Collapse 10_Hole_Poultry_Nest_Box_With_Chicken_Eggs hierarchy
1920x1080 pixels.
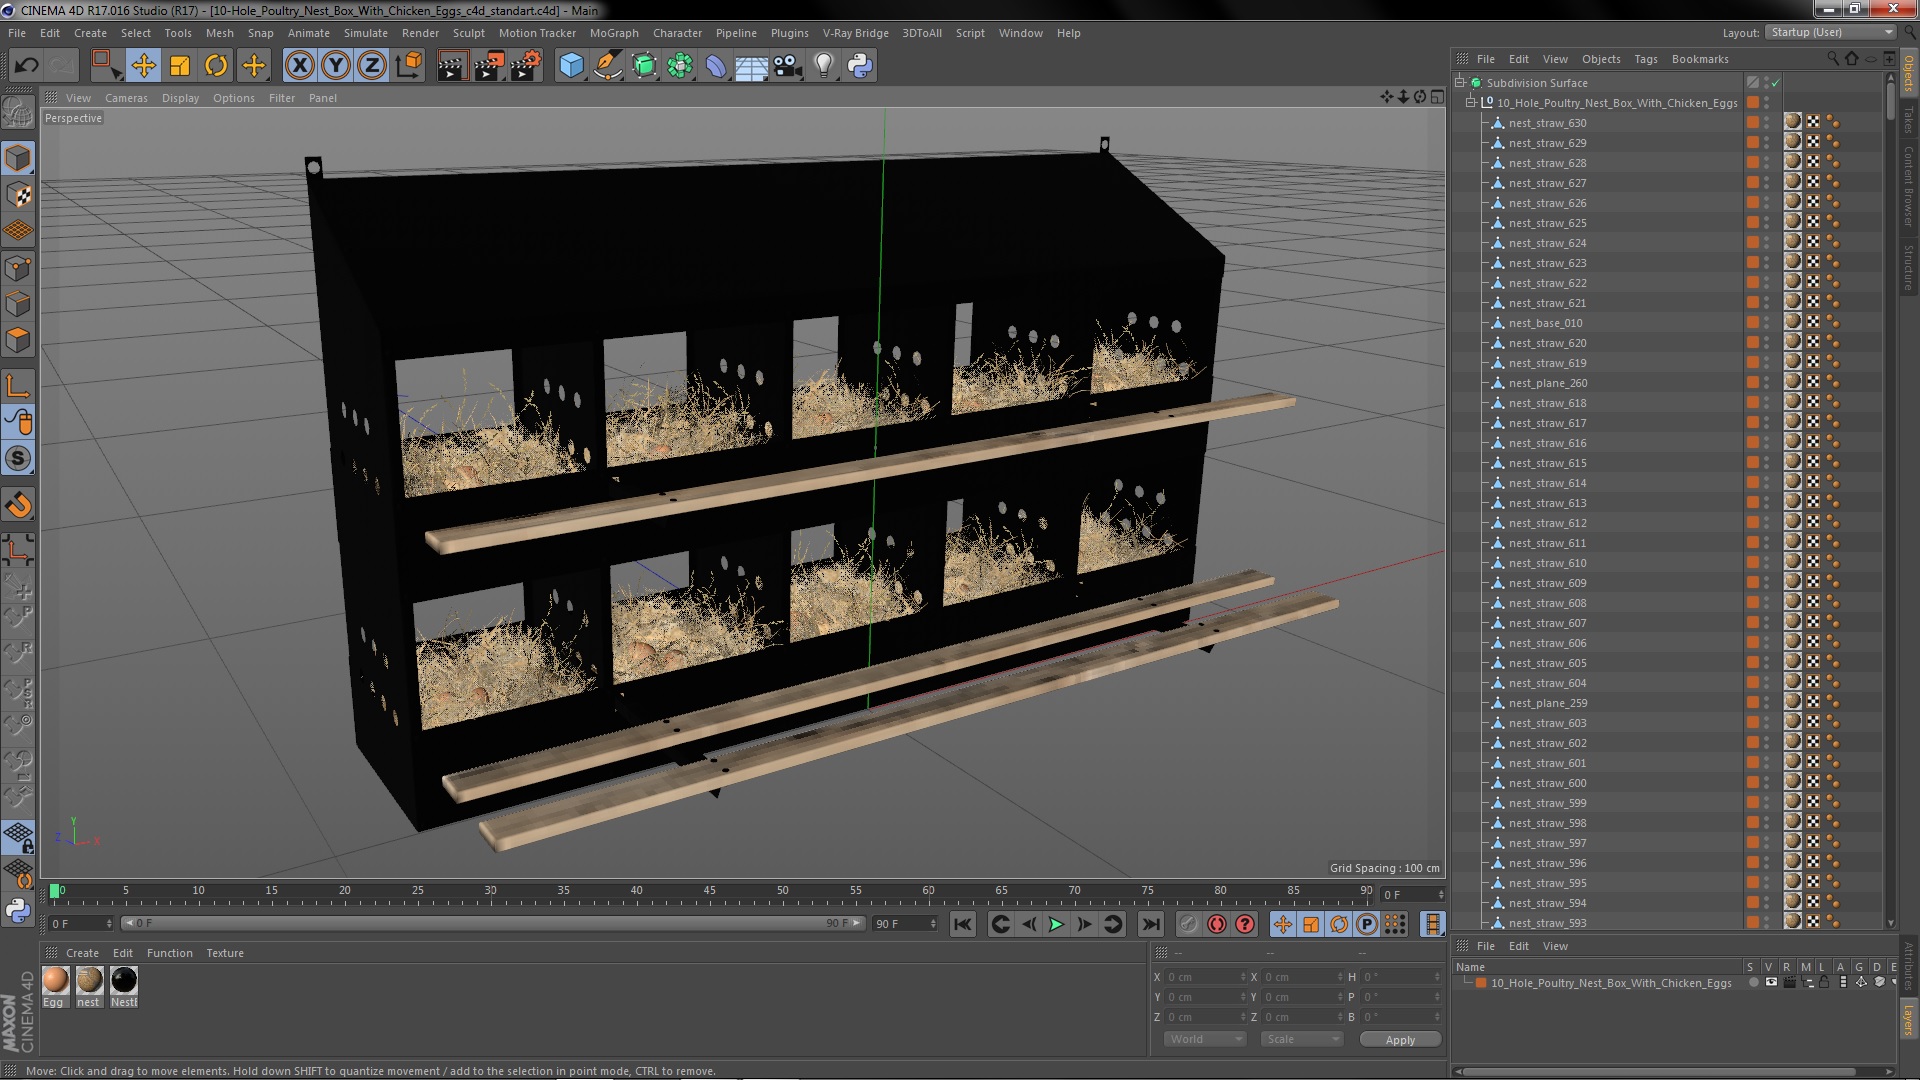(x=1471, y=102)
